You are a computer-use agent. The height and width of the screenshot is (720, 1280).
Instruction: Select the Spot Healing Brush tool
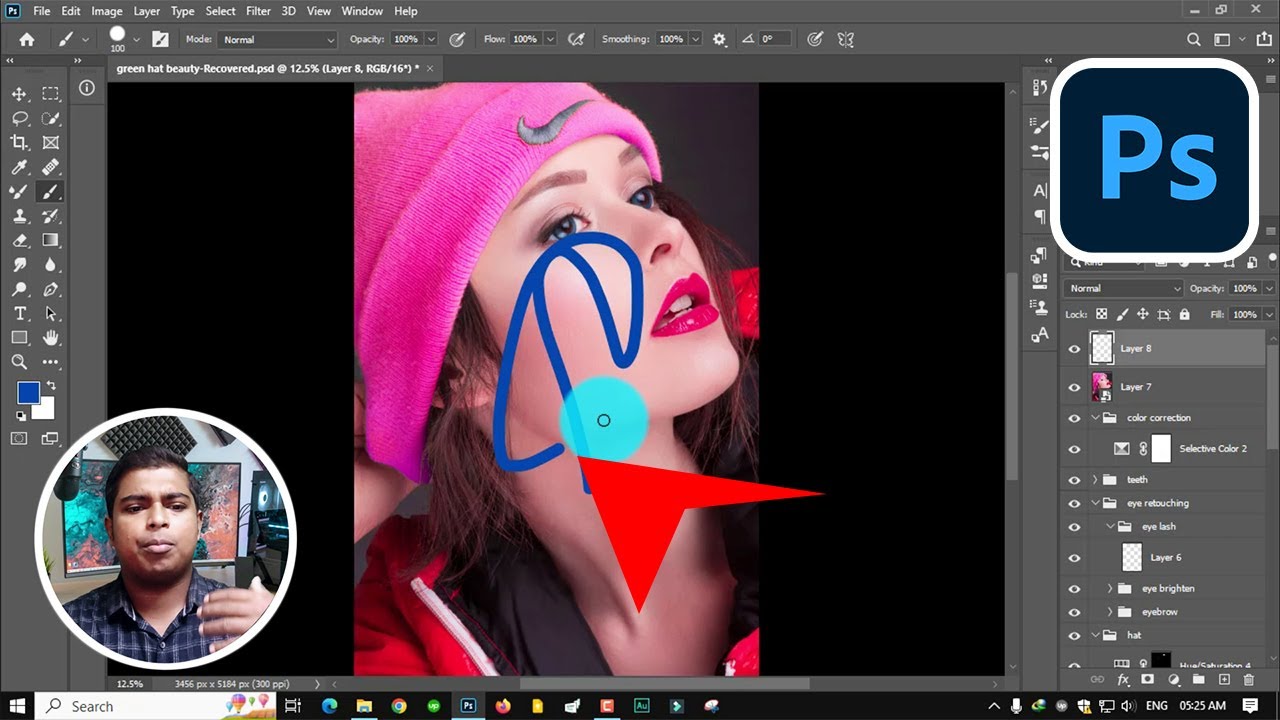coord(50,167)
